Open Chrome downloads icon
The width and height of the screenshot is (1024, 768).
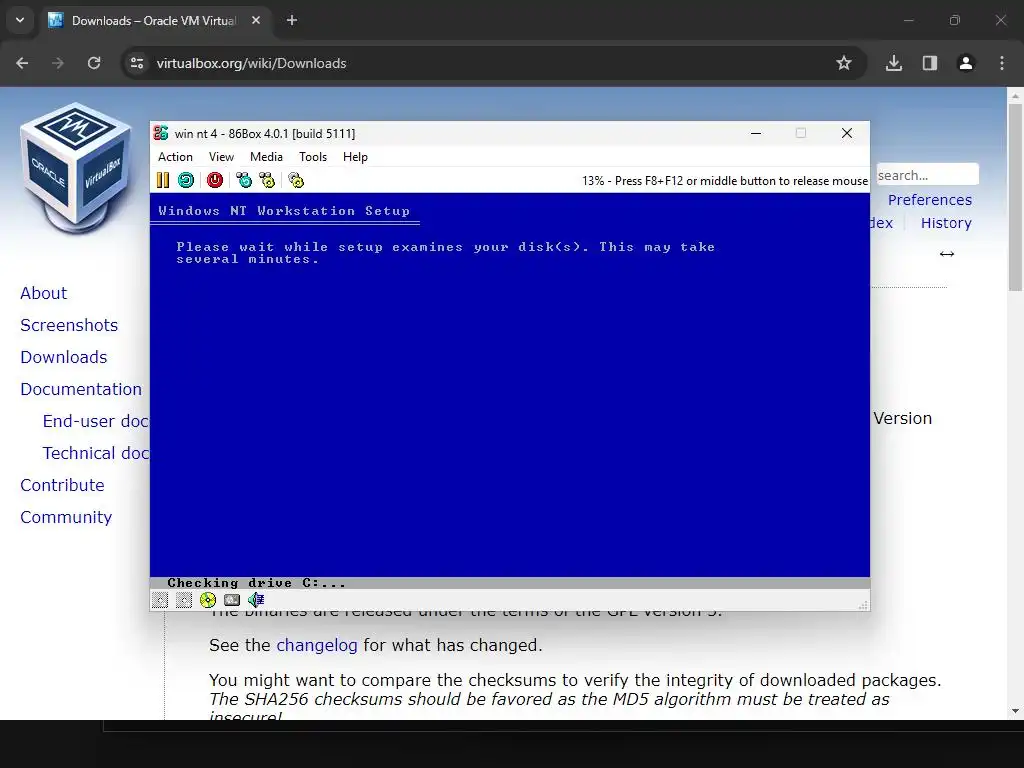[894, 63]
